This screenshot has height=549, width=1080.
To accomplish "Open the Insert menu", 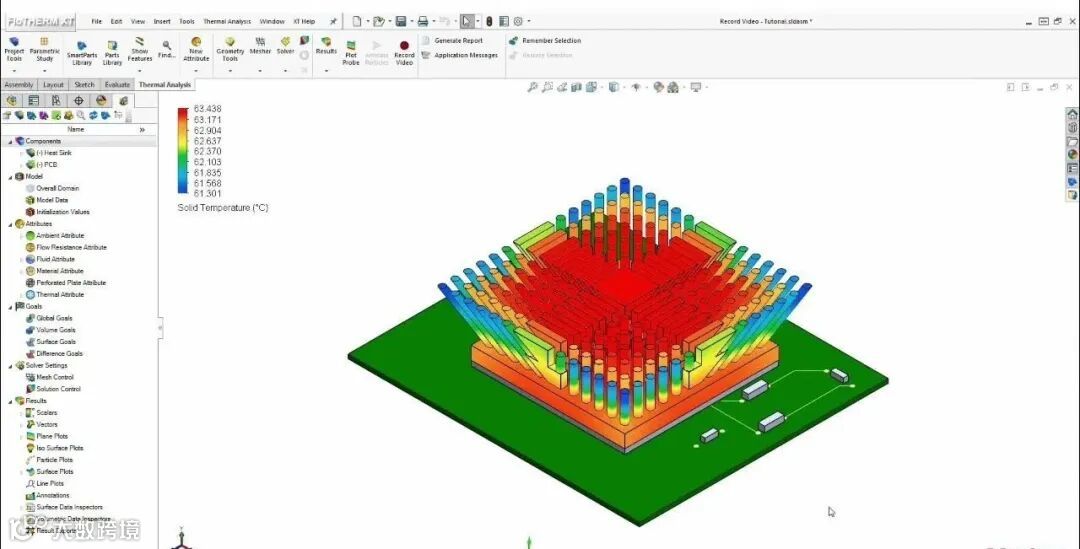I will [x=162, y=21].
